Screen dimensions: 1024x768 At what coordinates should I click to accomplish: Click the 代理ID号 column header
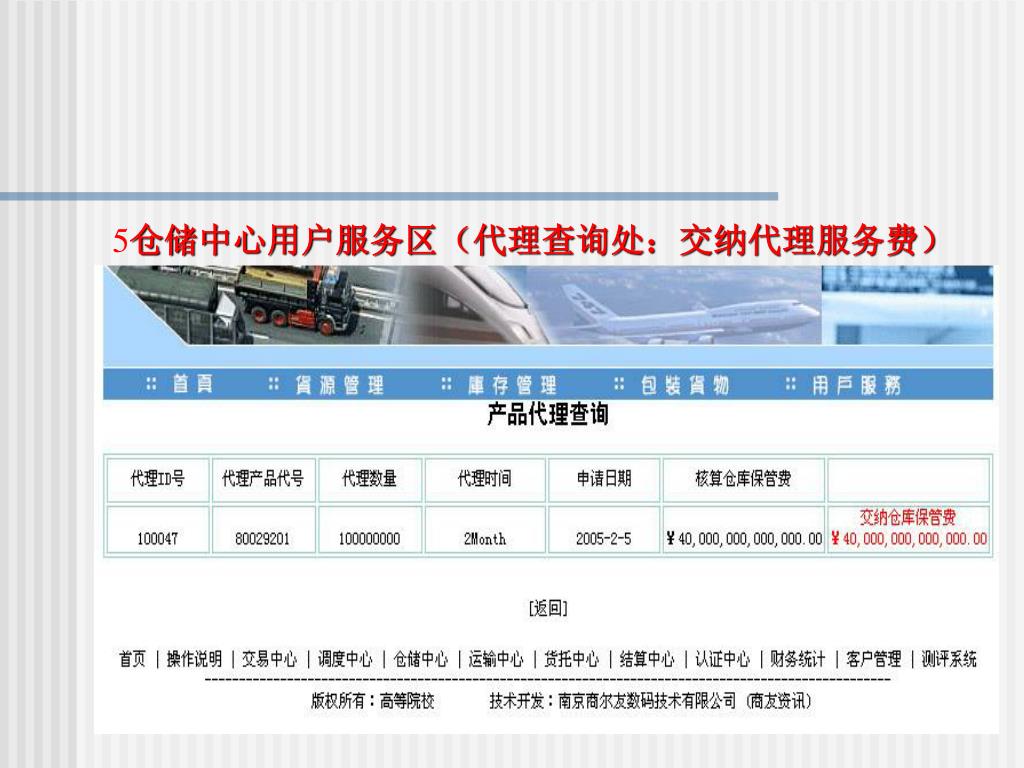tap(157, 479)
